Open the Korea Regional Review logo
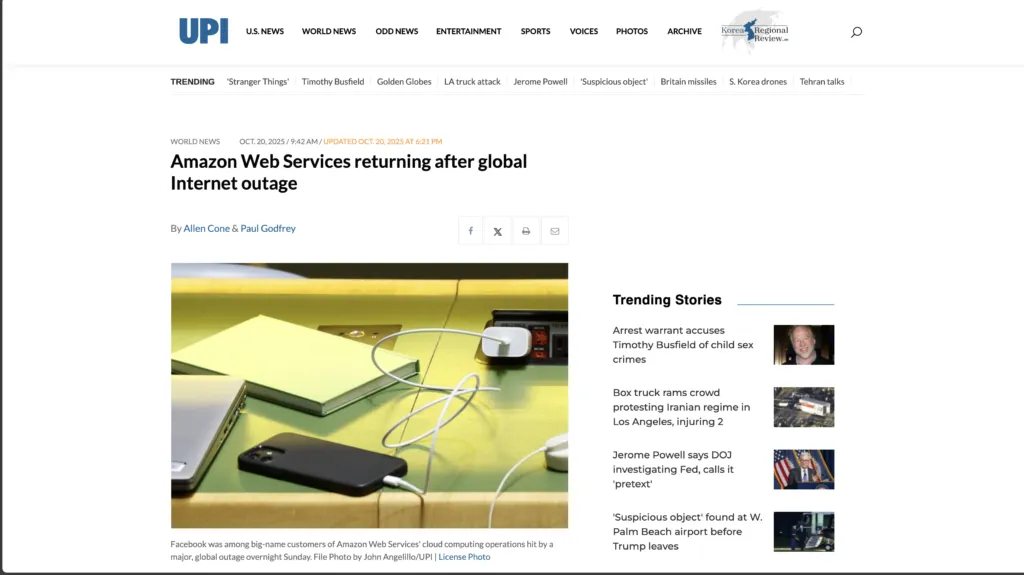 click(754, 31)
